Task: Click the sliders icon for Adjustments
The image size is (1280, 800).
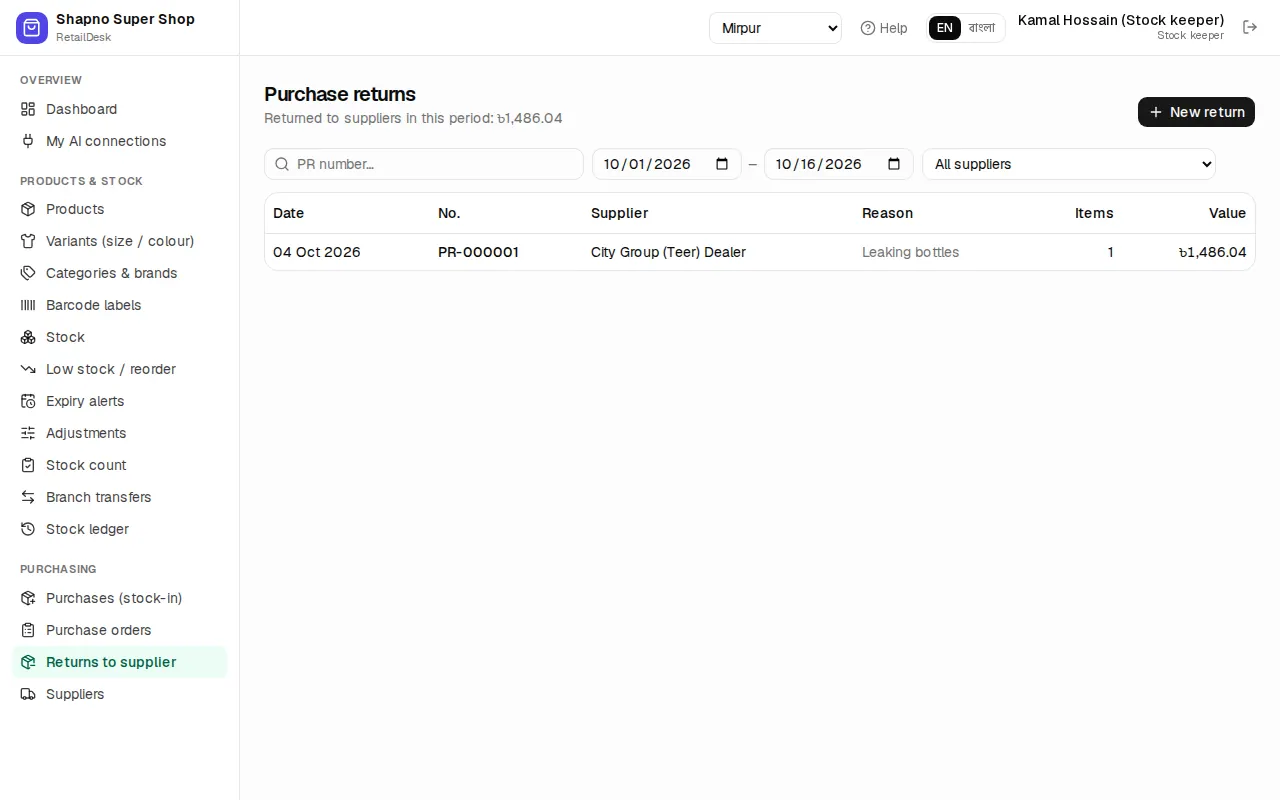Action: pyautogui.click(x=28, y=433)
